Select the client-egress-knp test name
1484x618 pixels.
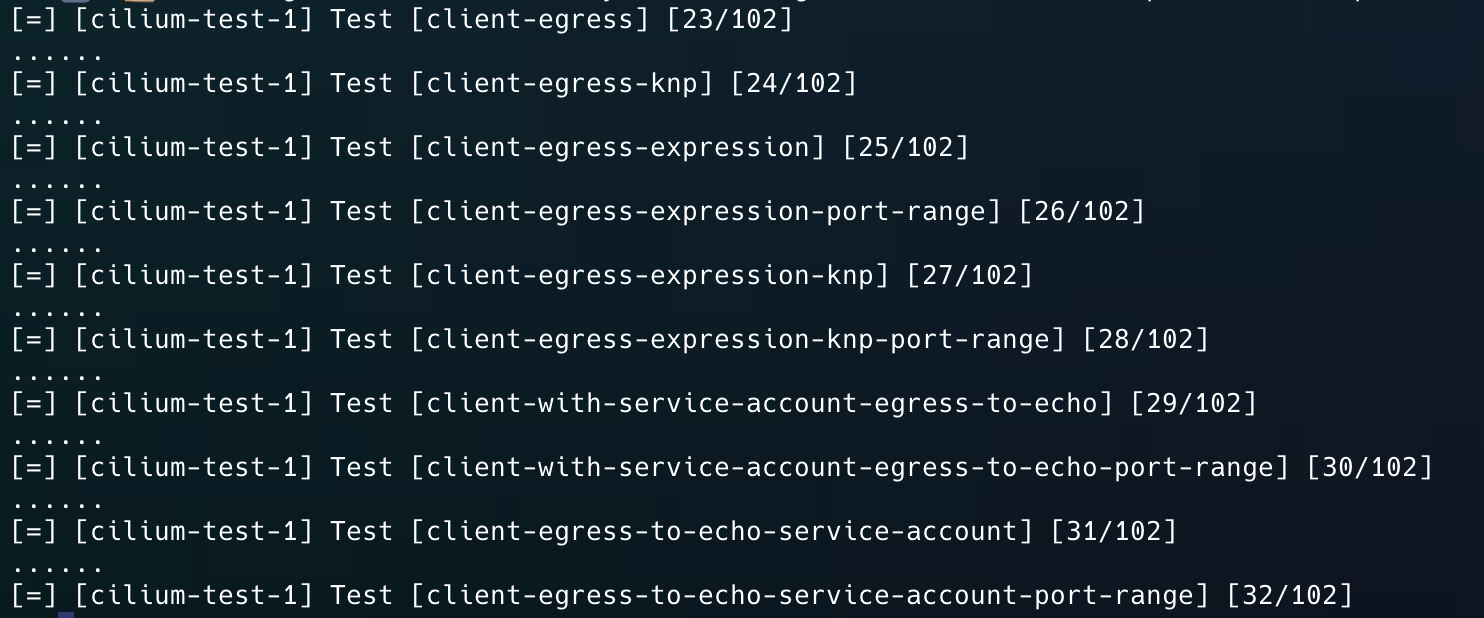(562, 83)
